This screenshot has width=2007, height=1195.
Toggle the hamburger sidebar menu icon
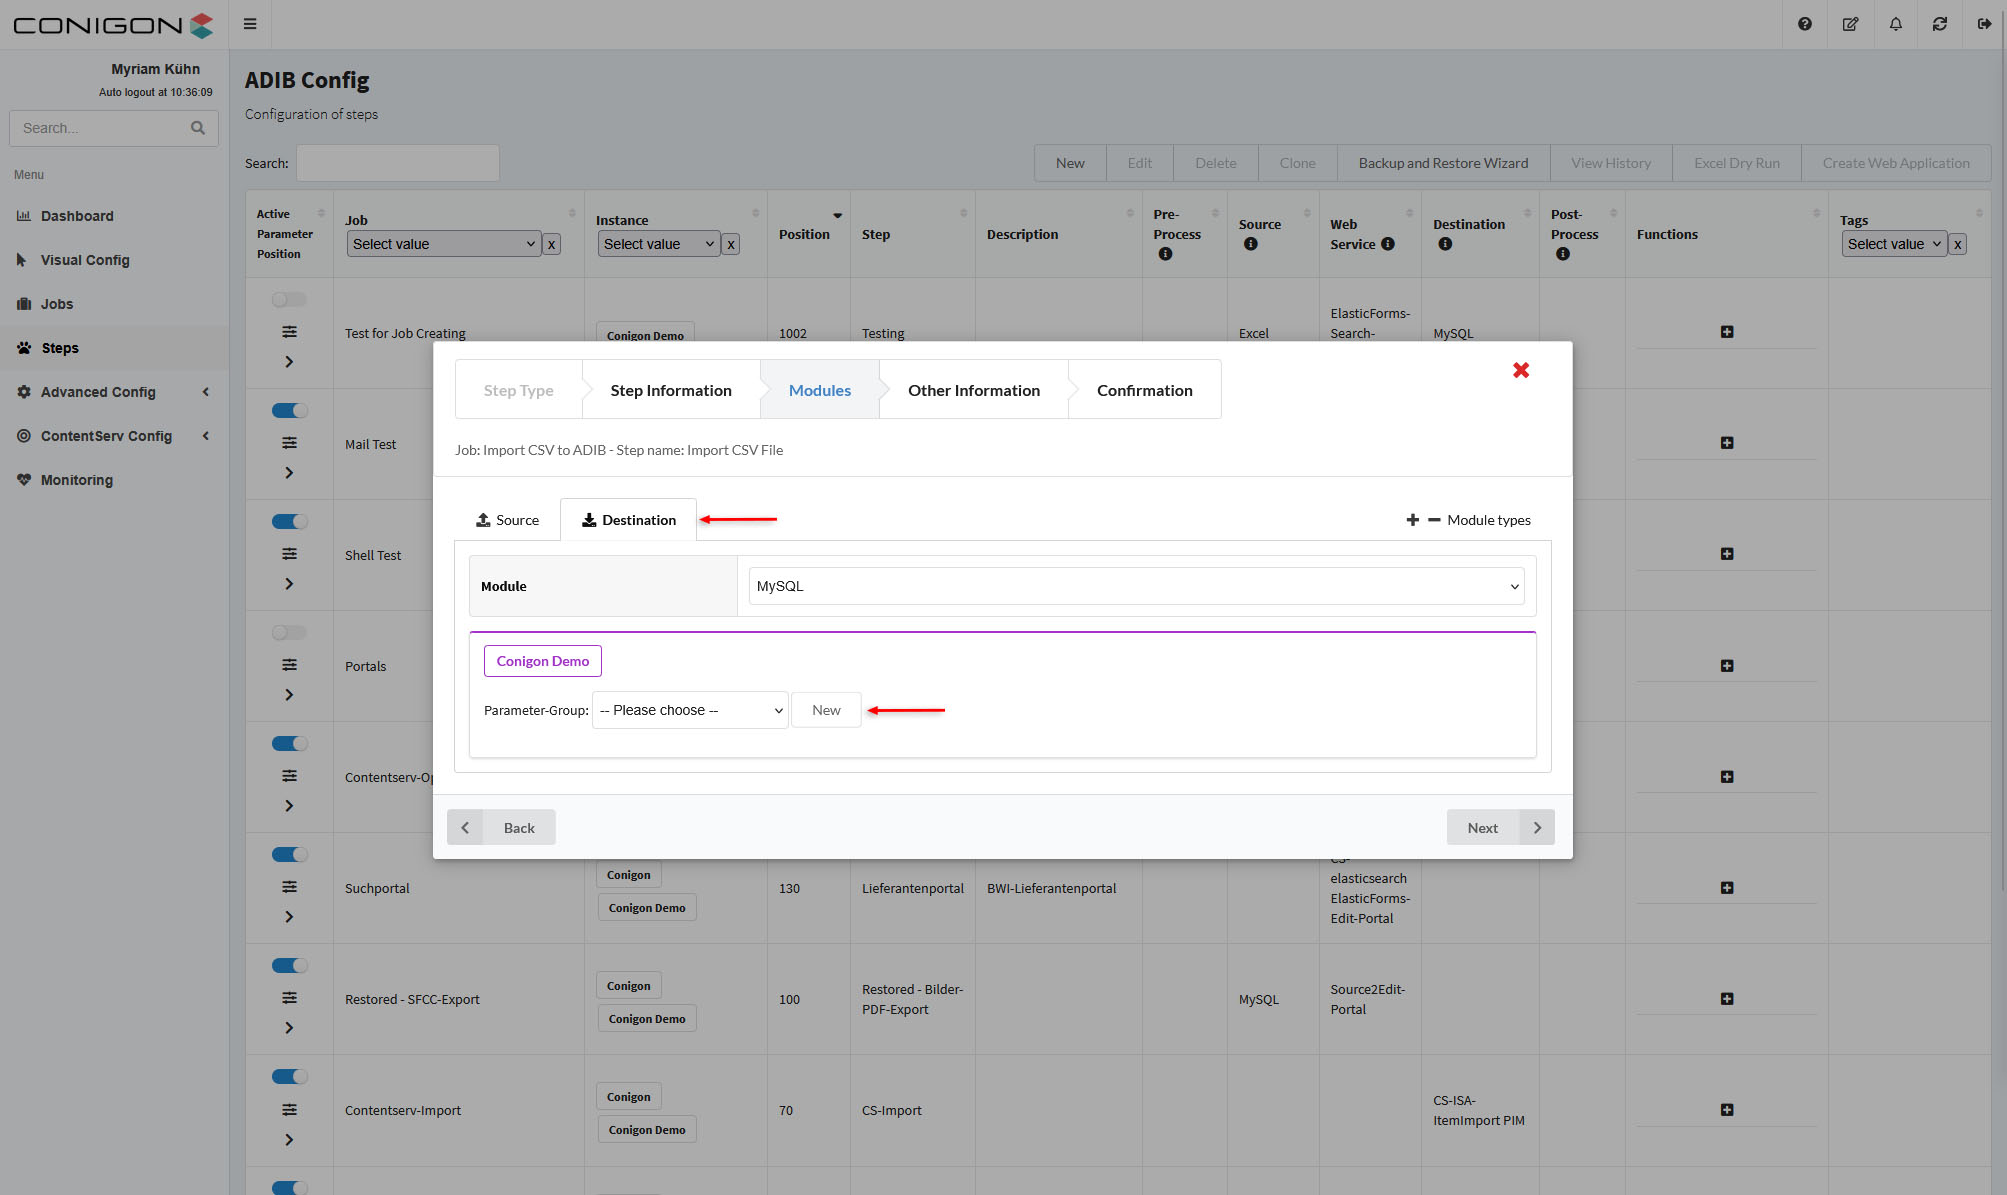coord(250,24)
